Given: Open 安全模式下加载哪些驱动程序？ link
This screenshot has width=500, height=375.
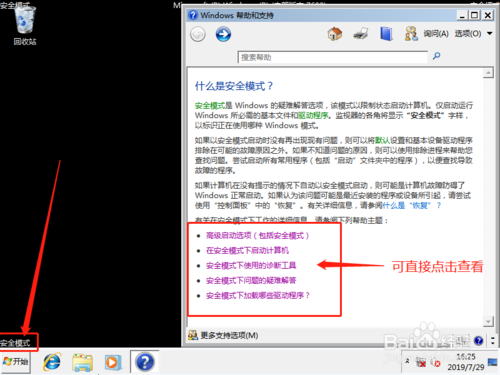Looking at the screenshot, I should [258, 296].
